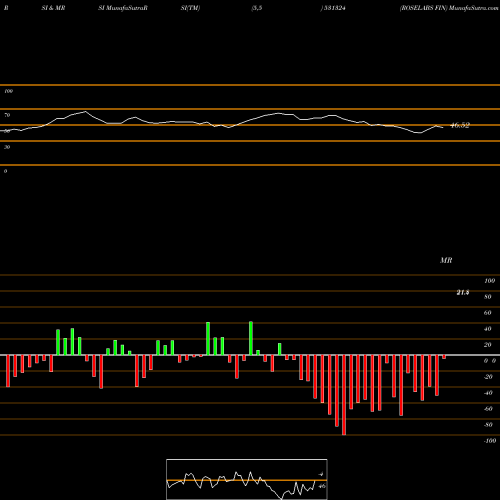Viewport: 500px width, 500px height.
Task: Click the -100 label on the MRSI axis
Action: coord(490,441)
